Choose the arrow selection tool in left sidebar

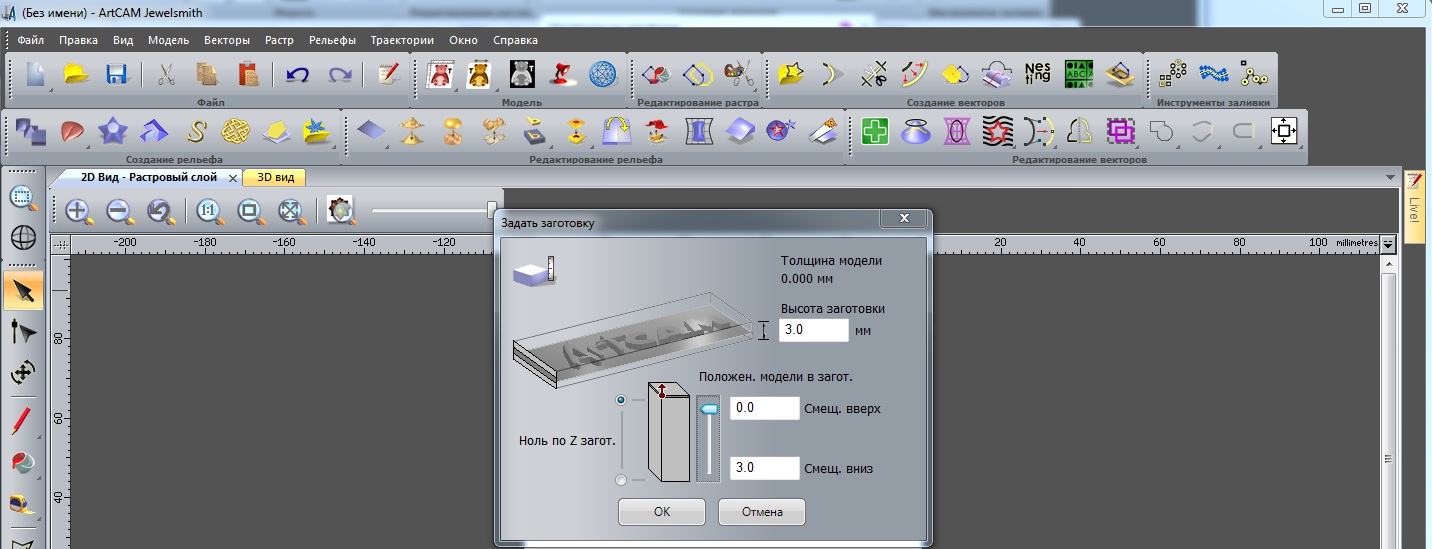(24, 291)
